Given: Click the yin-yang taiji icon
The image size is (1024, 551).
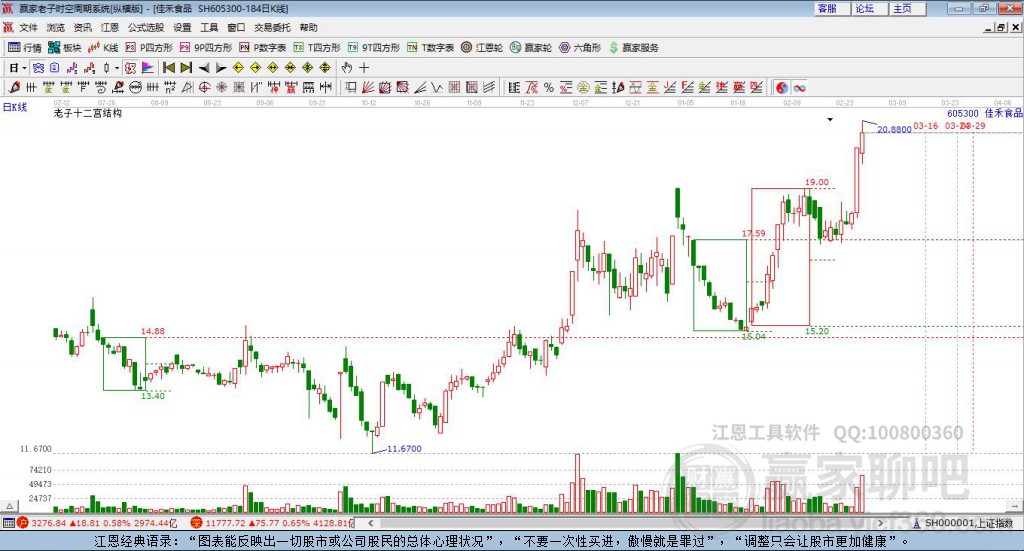Looking at the screenshot, I should click(x=782, y=87).
